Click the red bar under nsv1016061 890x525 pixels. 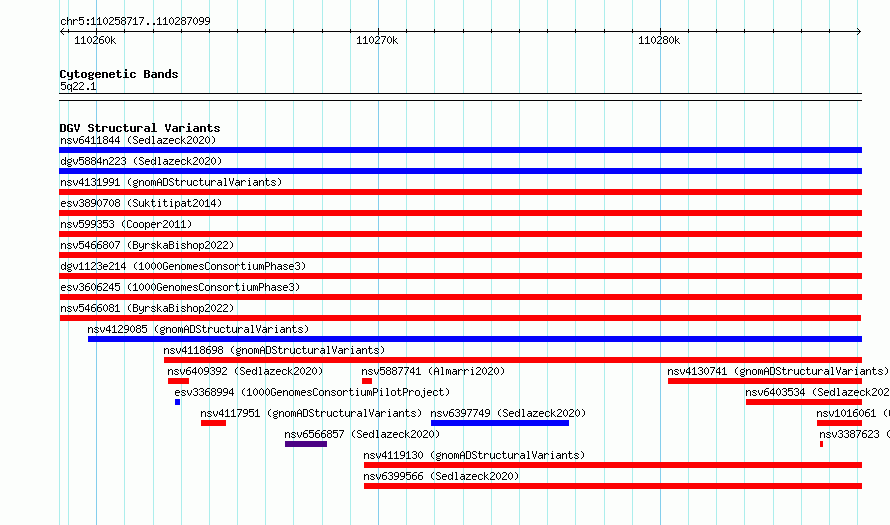pos(839,423)
